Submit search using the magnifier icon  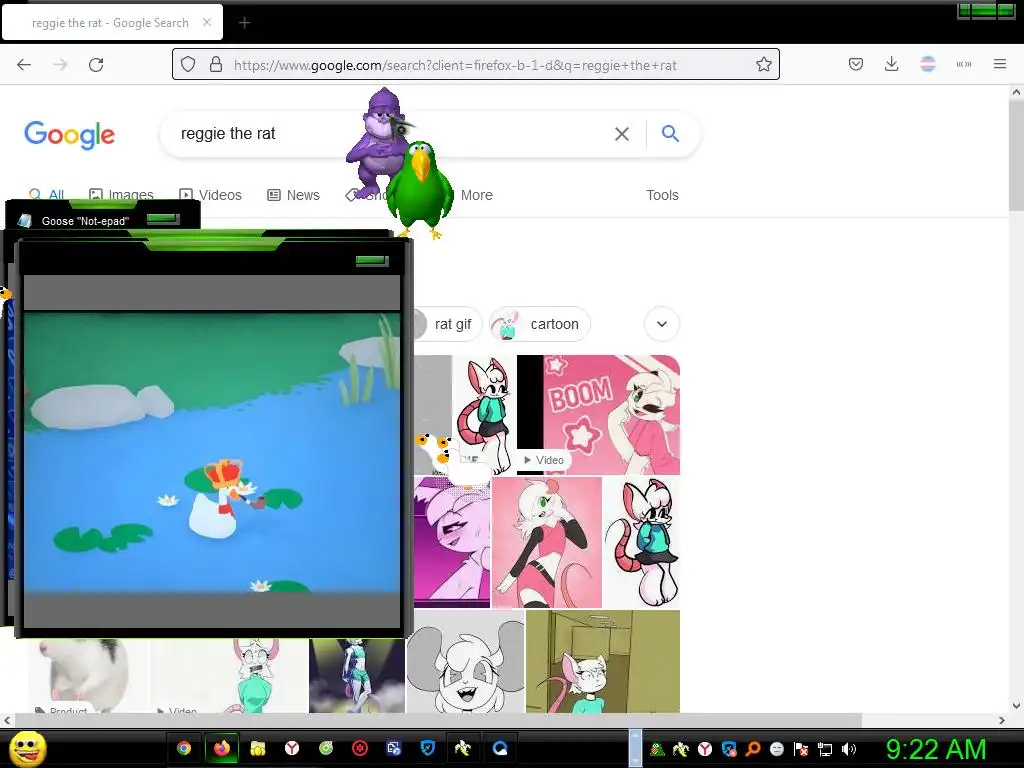click(670, 133)
